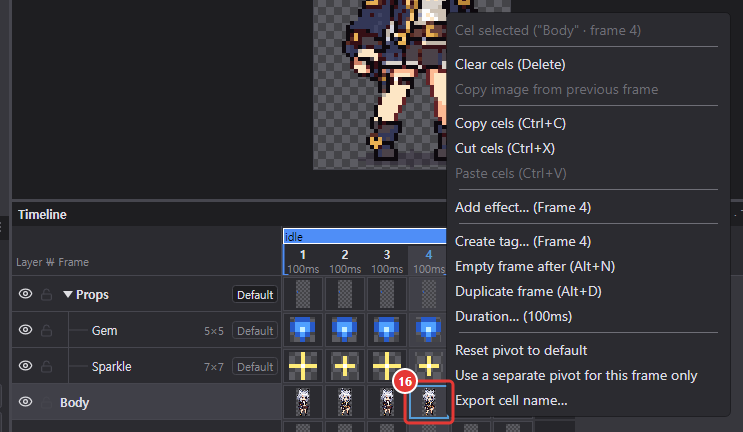The width and height of the screenshot is (743, 432).
Task: Click the Timeline panel title
Action: [x=42, y=215]
